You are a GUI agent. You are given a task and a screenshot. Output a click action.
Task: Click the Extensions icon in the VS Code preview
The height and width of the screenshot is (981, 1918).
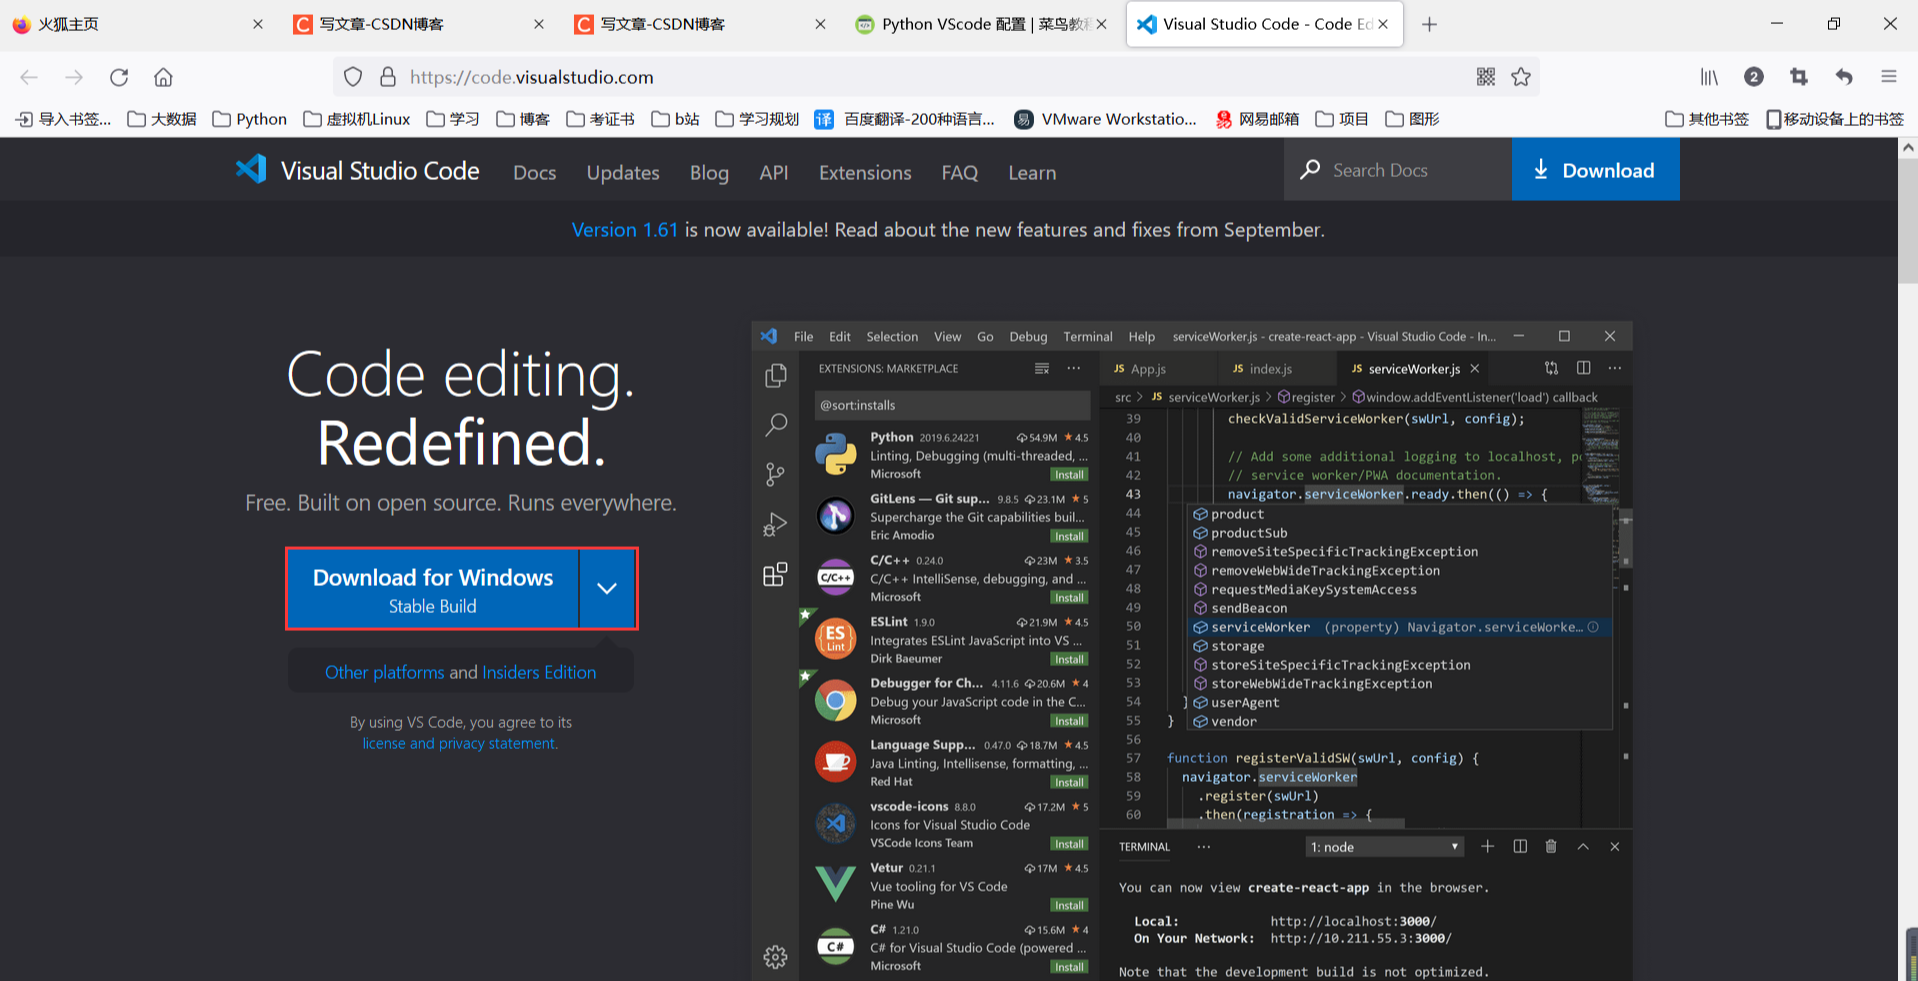click(776, 574)
